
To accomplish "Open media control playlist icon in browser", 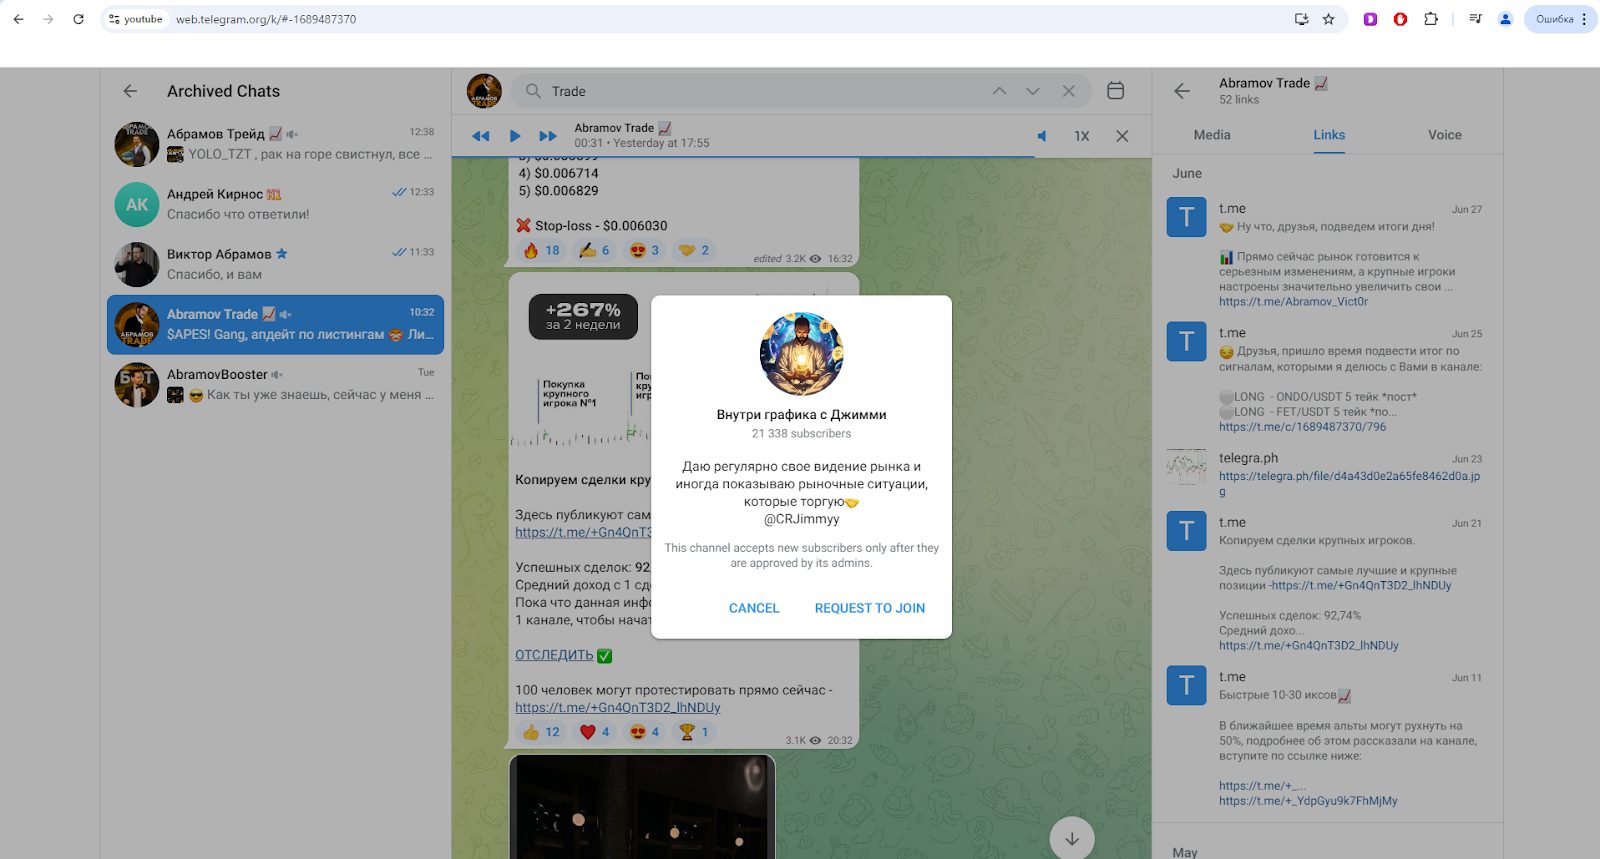I will pyautogui.click(x=1475, y=19).
